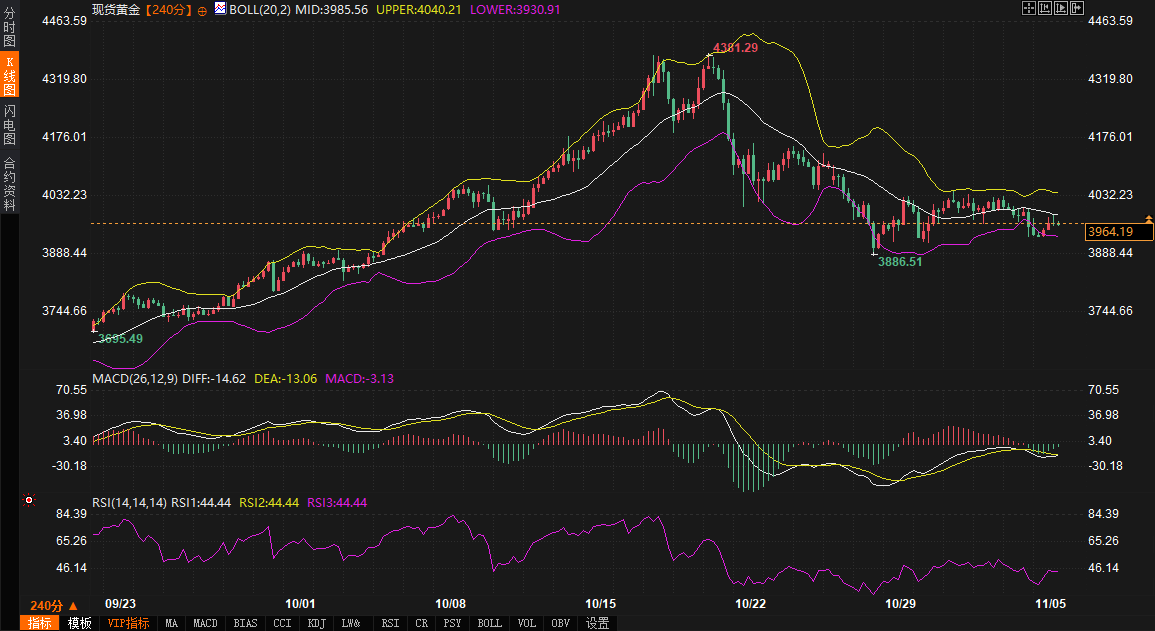Open the VIP指标 button
The width and height of the screenshot is (1155, 631).
[x=128, y=623]
